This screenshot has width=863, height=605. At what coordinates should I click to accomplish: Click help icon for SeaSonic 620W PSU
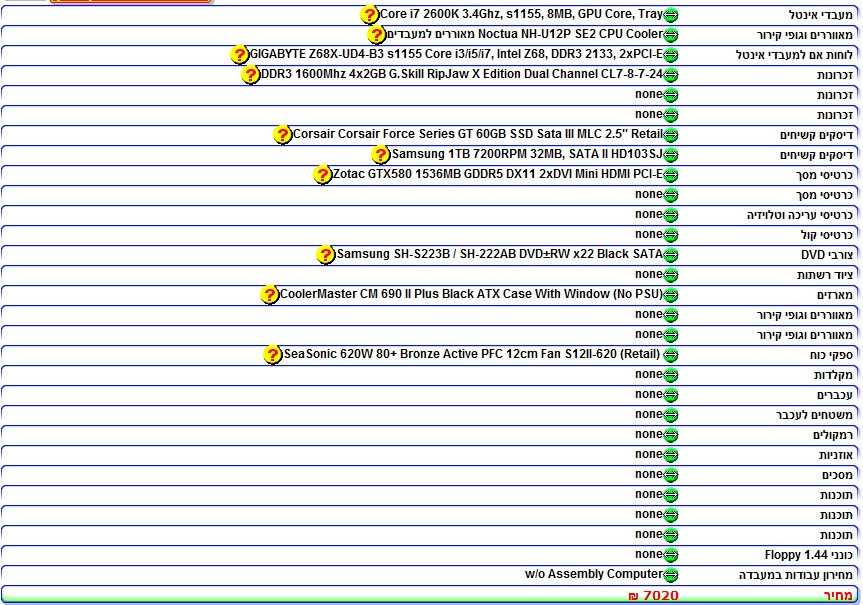point(273,355)
